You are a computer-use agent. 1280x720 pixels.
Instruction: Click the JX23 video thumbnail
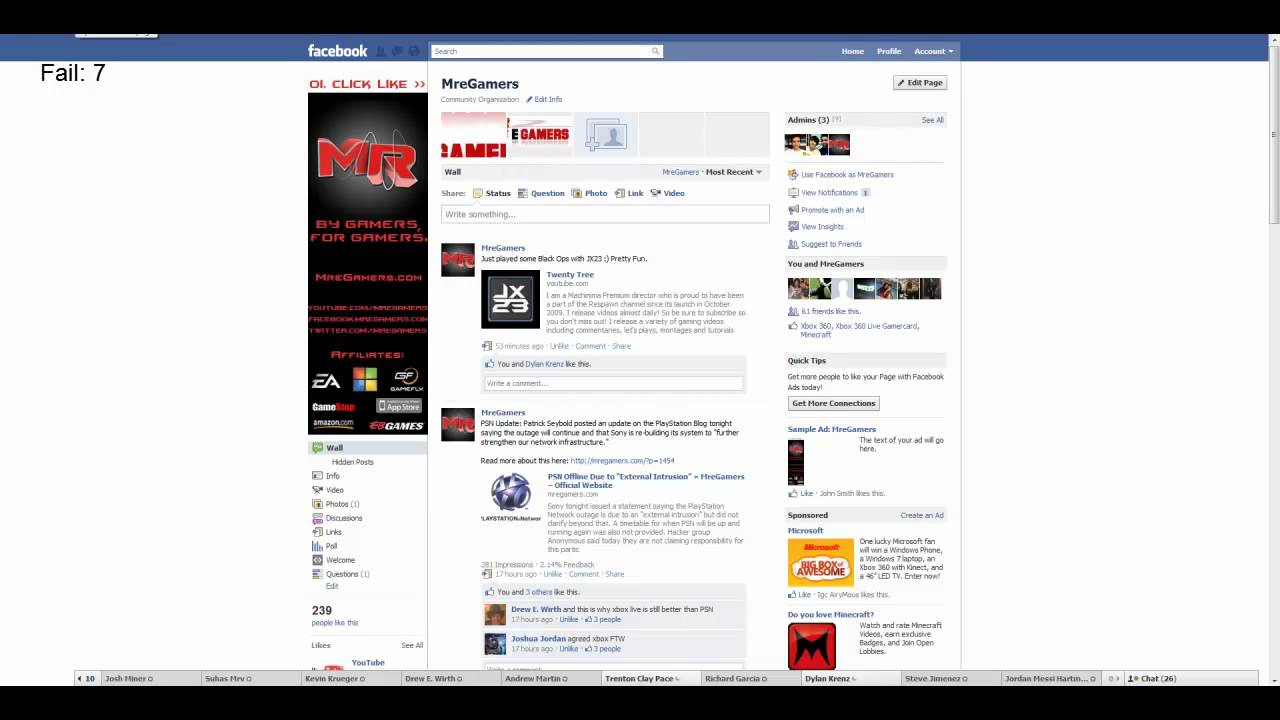[x=510, y=299]
